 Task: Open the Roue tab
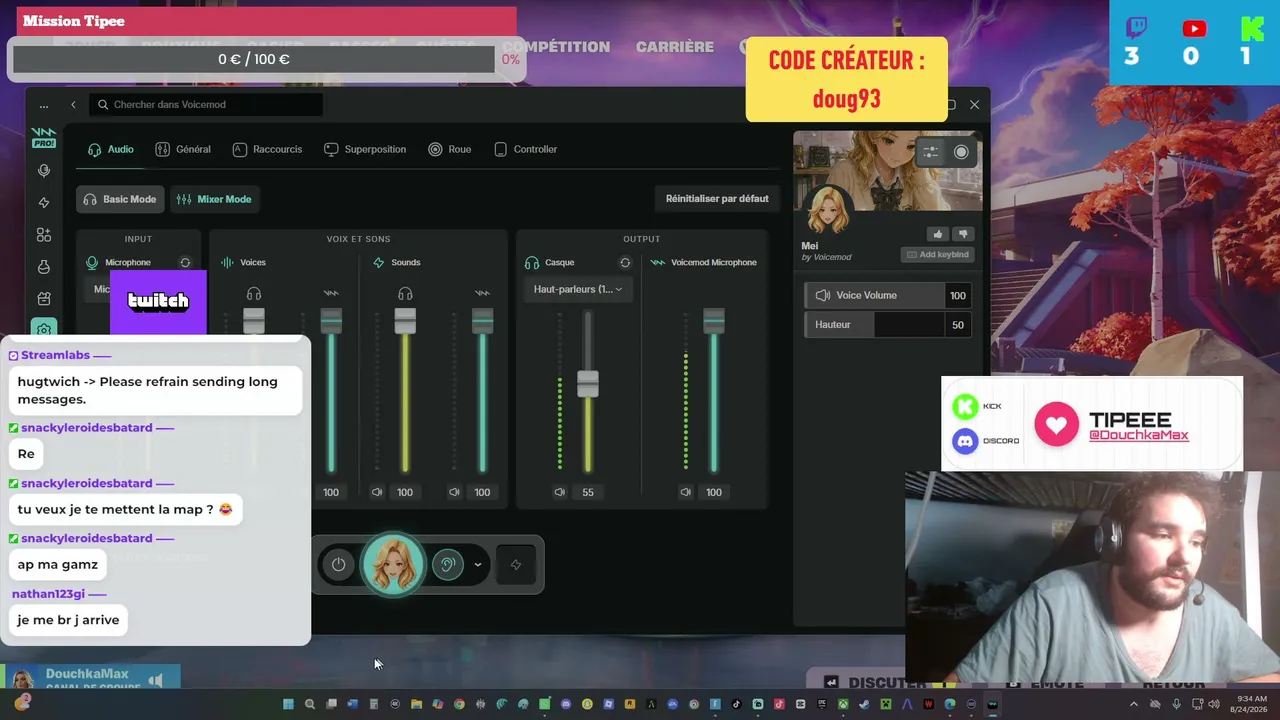click(450, 149)
